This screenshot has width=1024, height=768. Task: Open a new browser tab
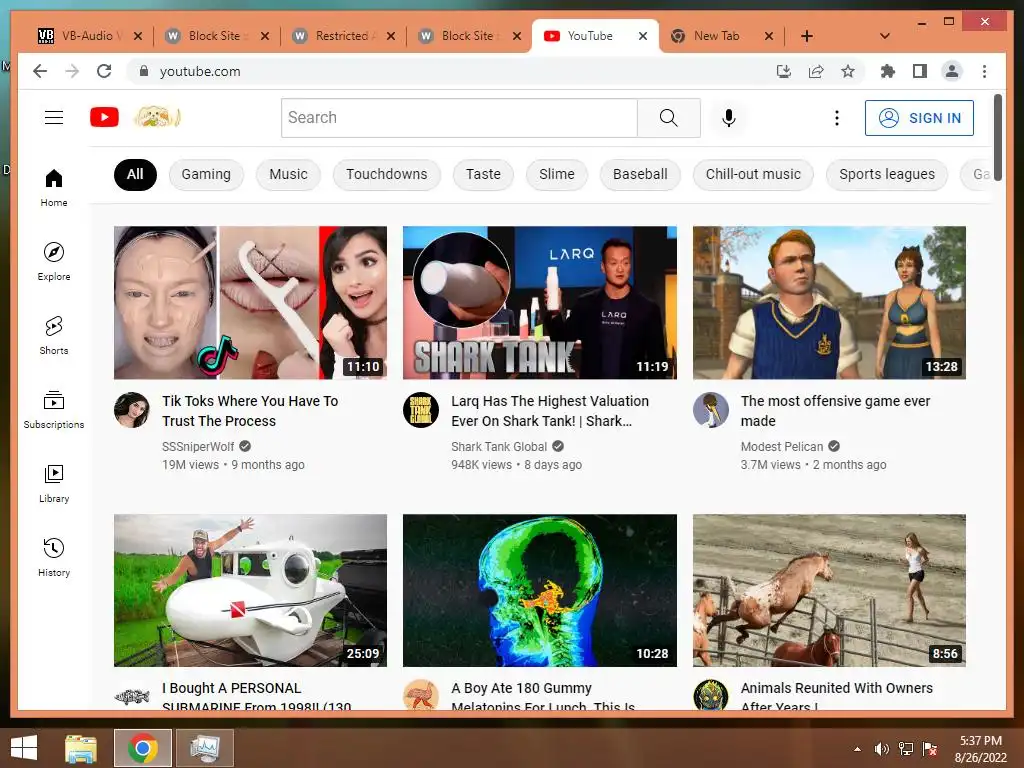click(x=807, y=36)
